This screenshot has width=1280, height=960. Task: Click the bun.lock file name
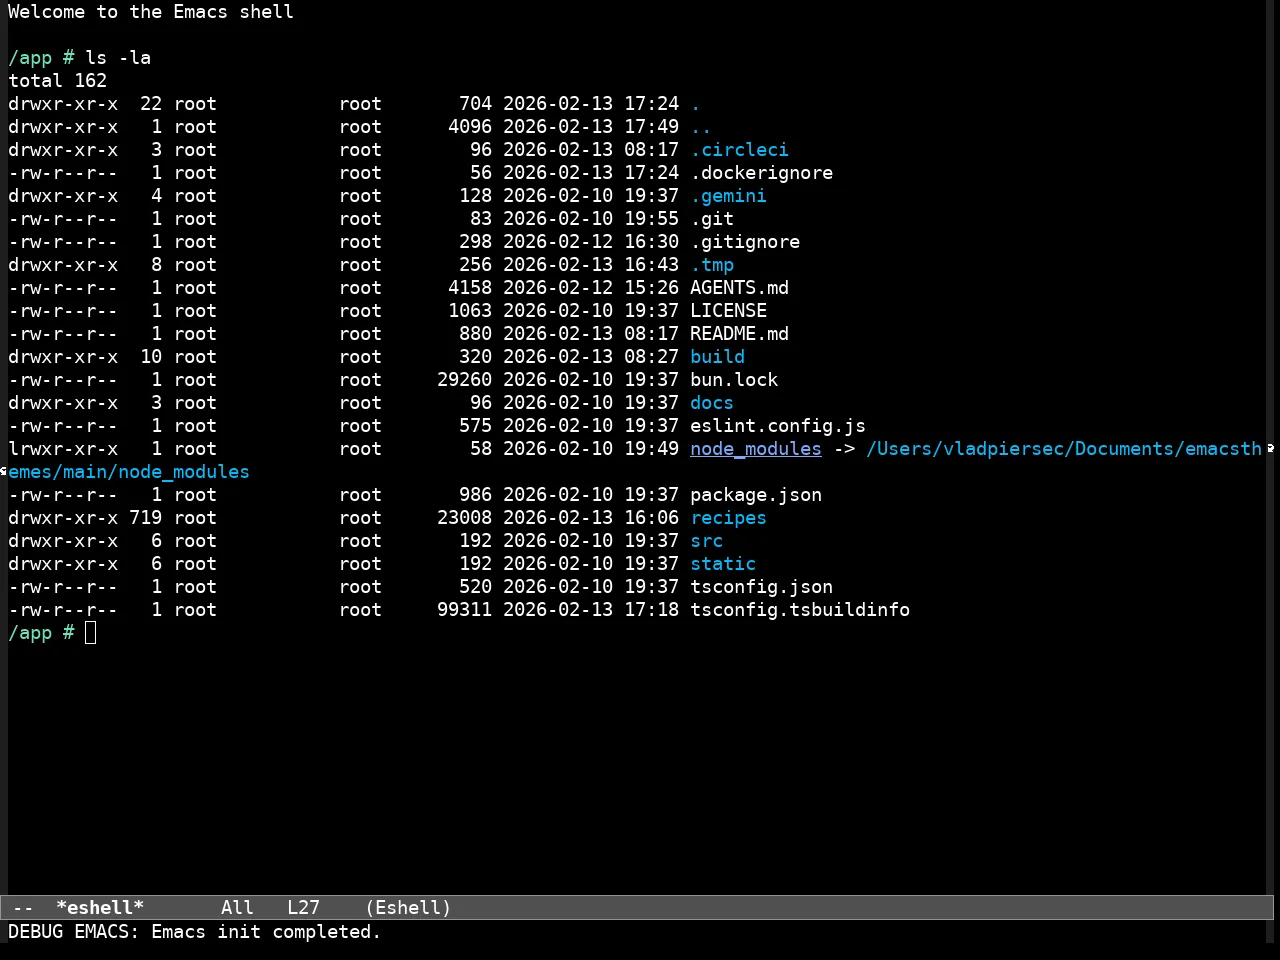click(x=734, y=380)
